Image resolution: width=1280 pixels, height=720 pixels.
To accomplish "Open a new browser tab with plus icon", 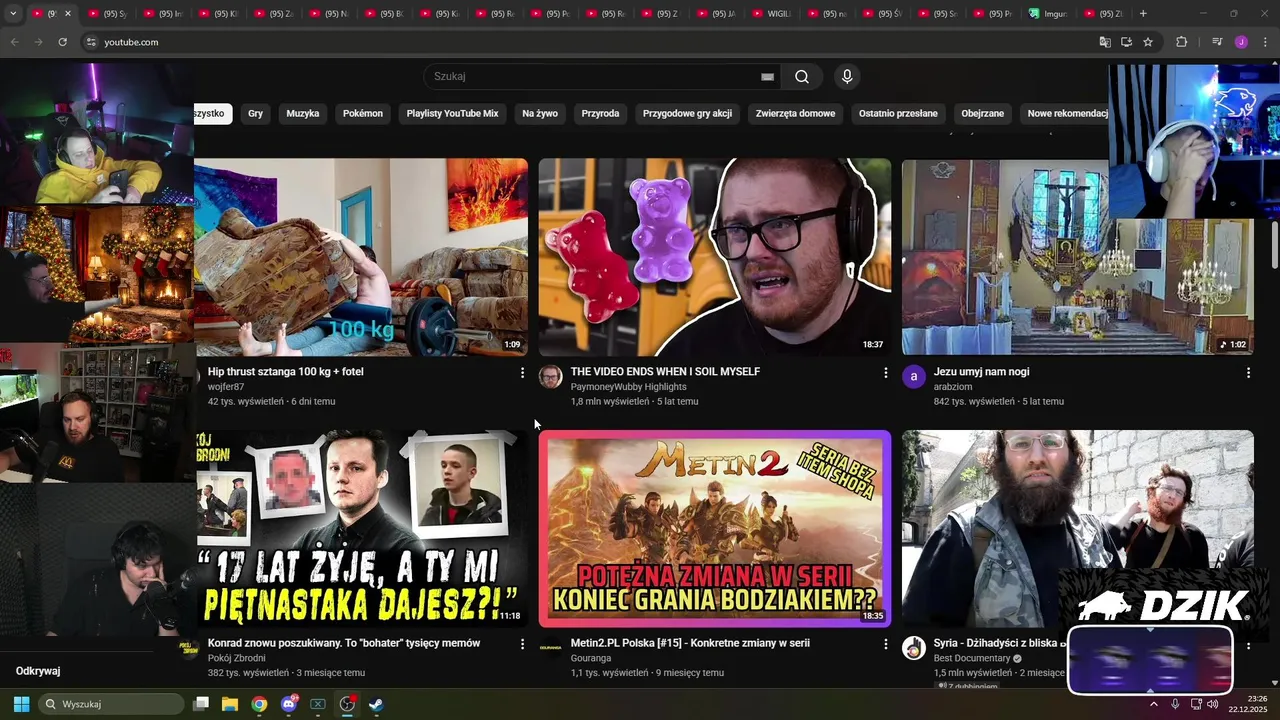I will click(x=1143, y=14).
